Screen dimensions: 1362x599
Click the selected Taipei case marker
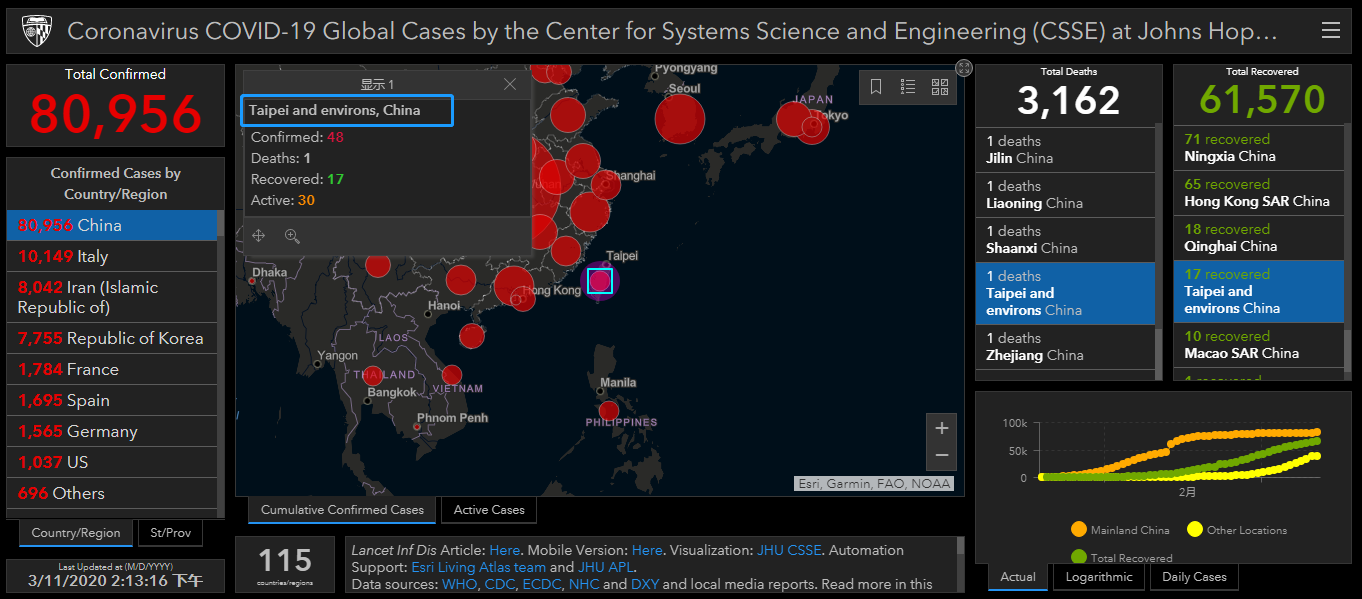pyautogui.click(x=599, y=280)
